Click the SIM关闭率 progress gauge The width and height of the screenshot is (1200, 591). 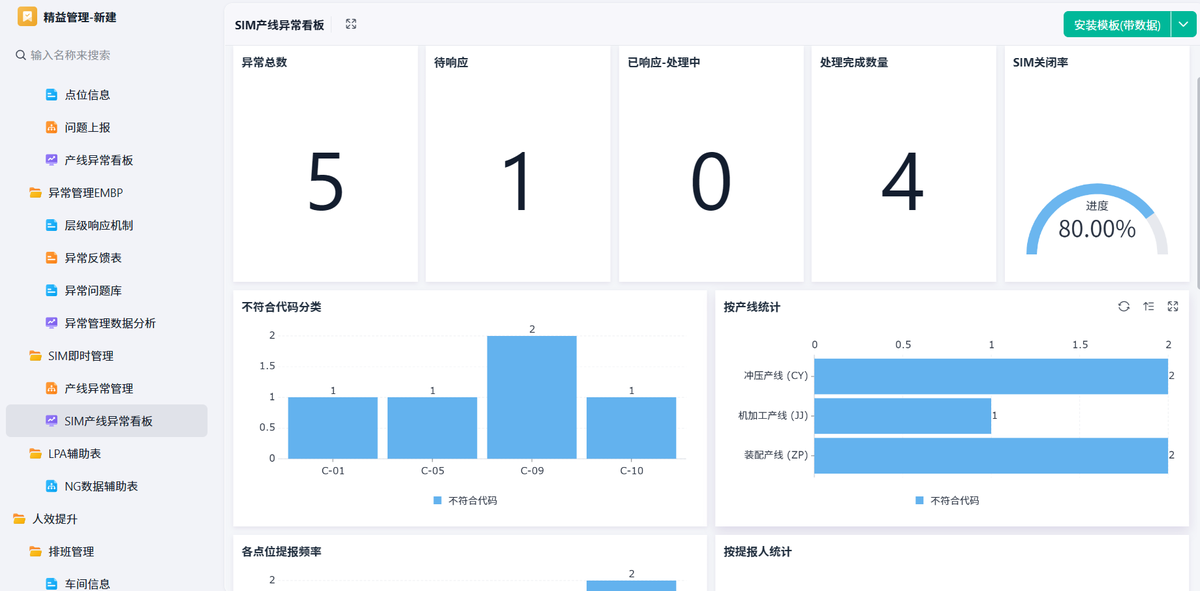coord(1096,220)
